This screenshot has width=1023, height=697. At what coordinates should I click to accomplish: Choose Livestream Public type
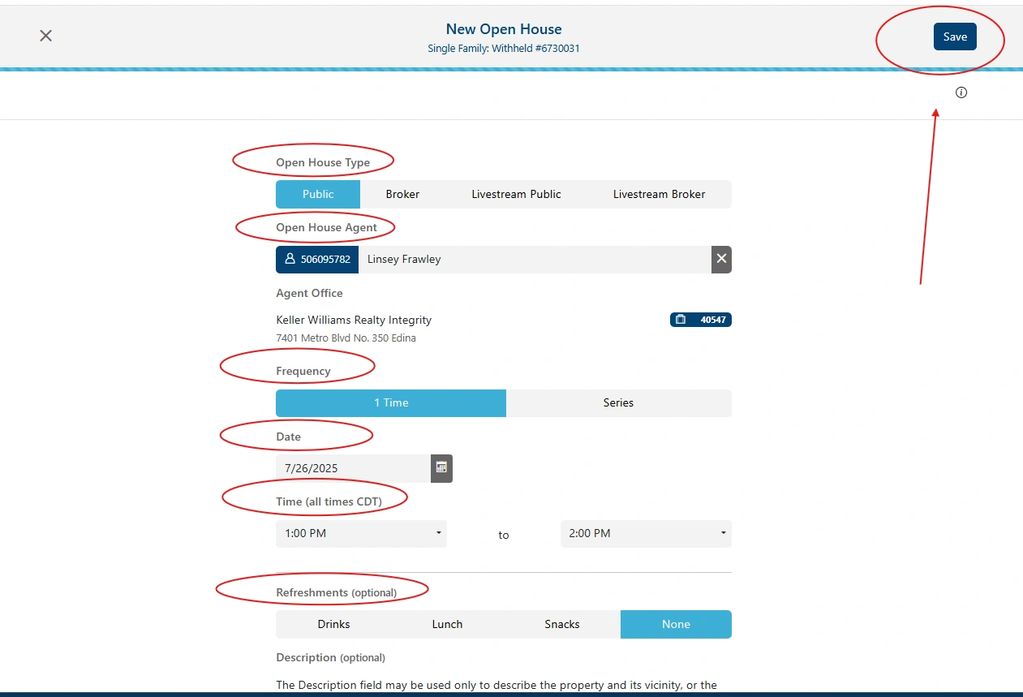tap(516, 194)
